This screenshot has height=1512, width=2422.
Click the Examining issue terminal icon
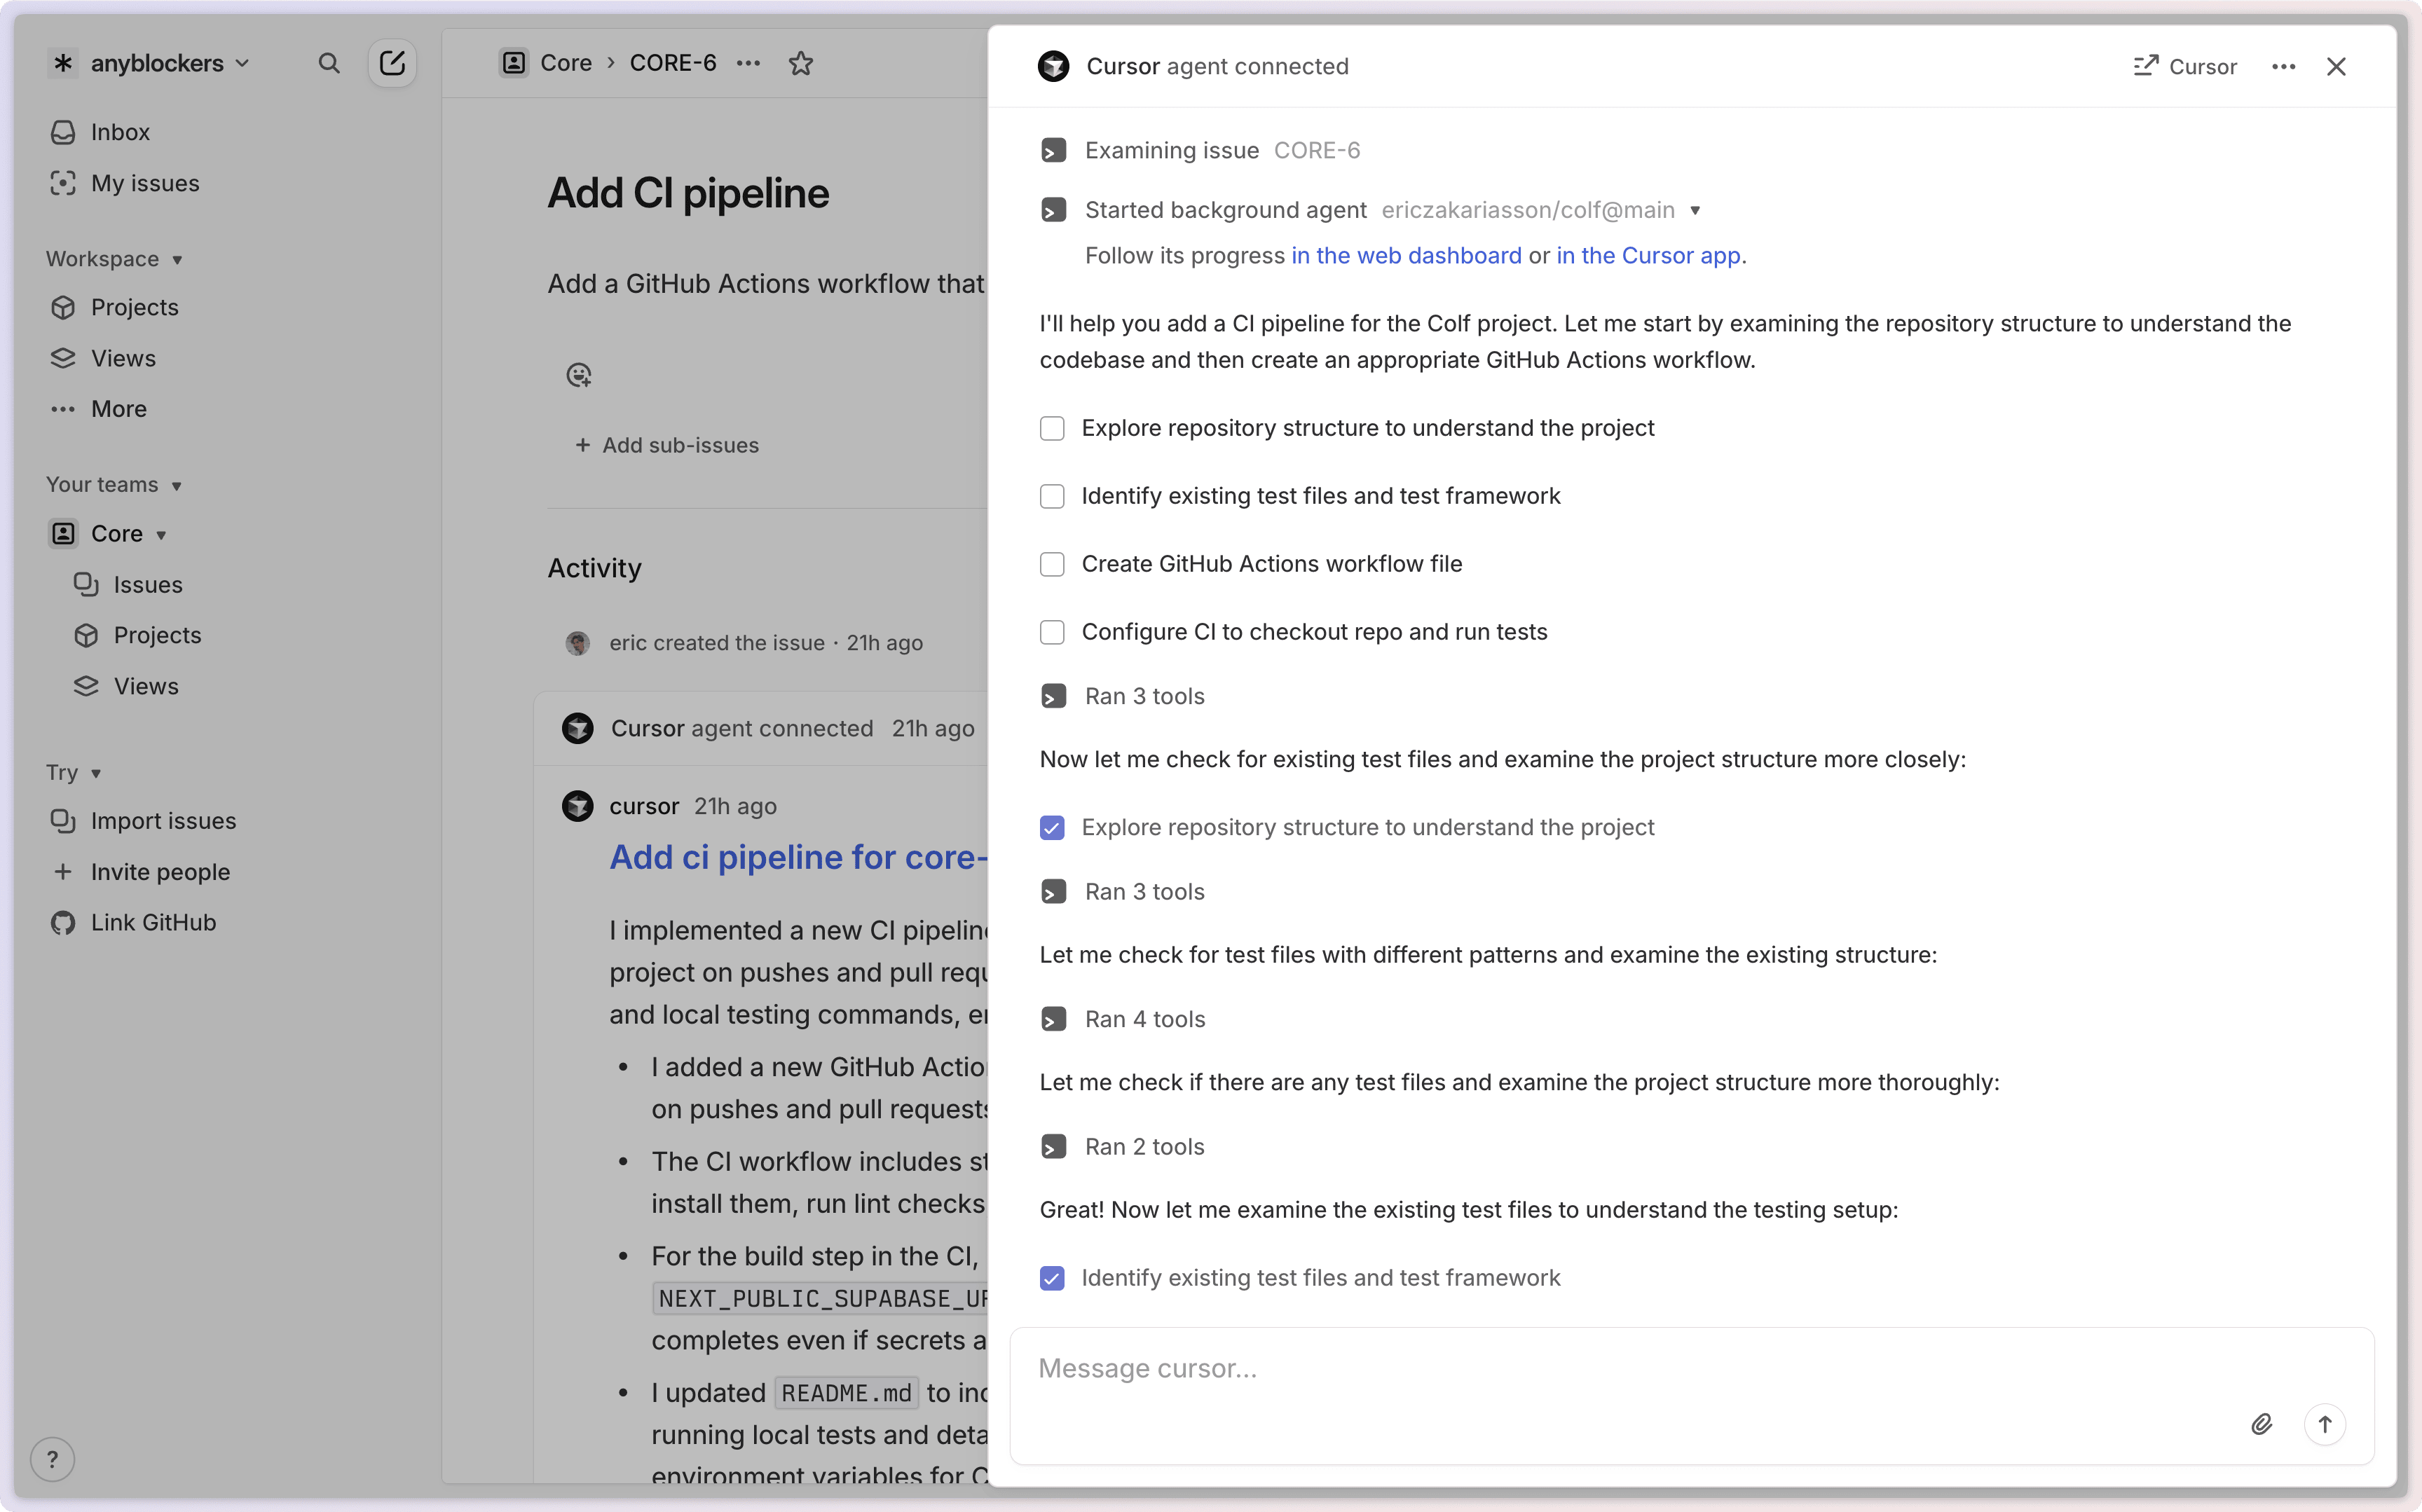point(1053,151)
